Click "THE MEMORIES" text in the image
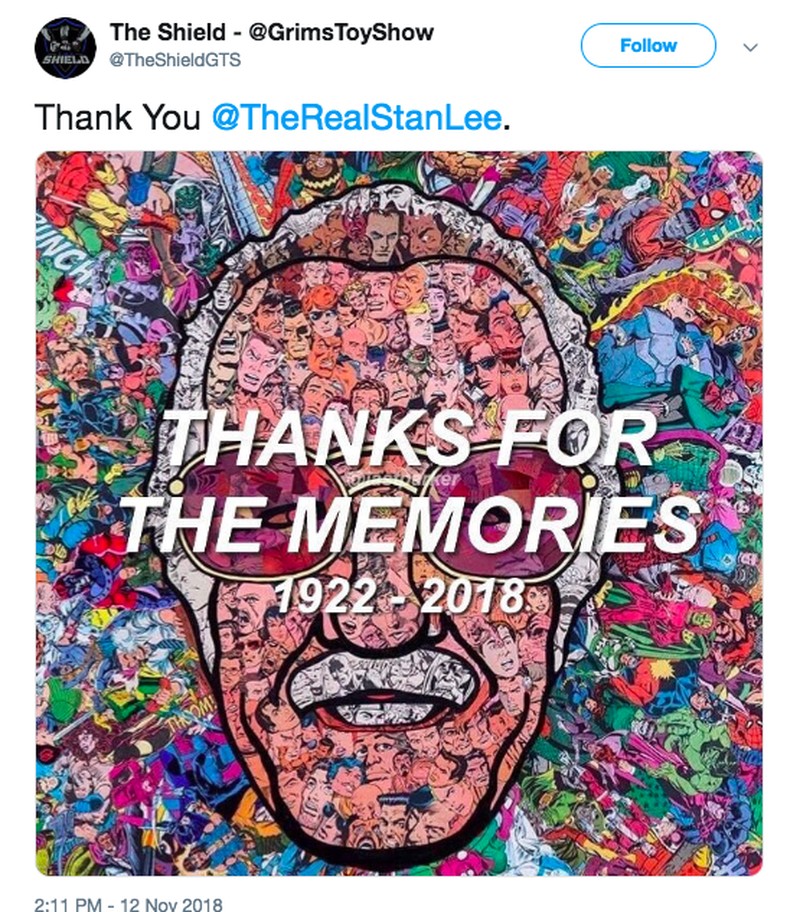This screenshot has width=800, height=912. pyautogui.click(x=410, y=520)
